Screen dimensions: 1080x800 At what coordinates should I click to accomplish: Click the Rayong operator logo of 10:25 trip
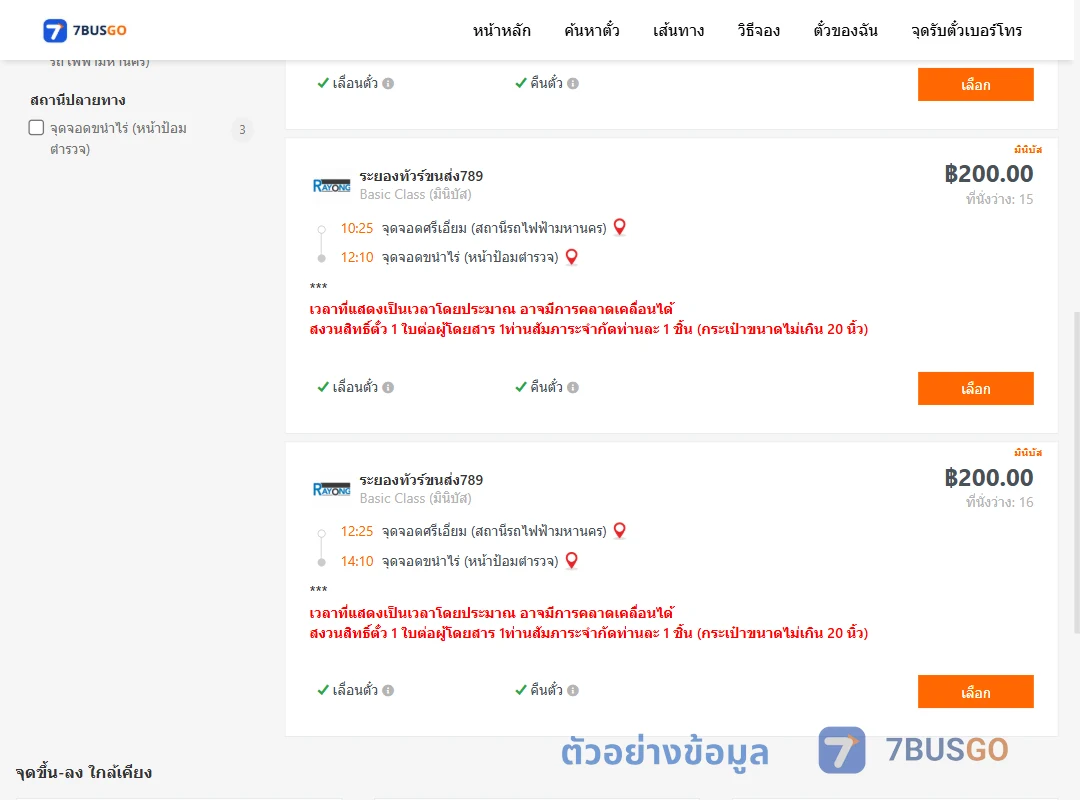331,186
